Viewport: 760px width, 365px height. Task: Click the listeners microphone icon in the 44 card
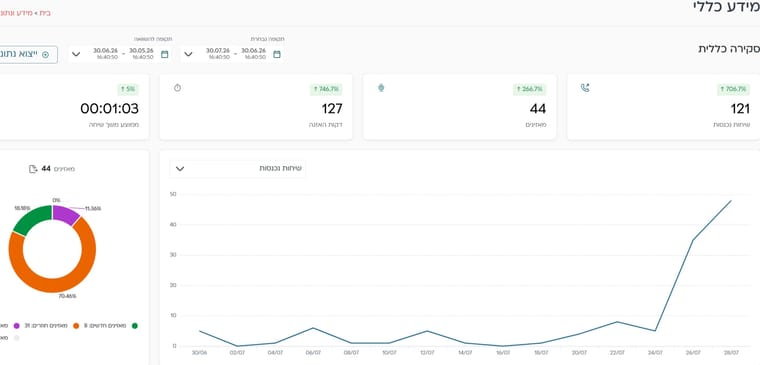coord(381,88)
